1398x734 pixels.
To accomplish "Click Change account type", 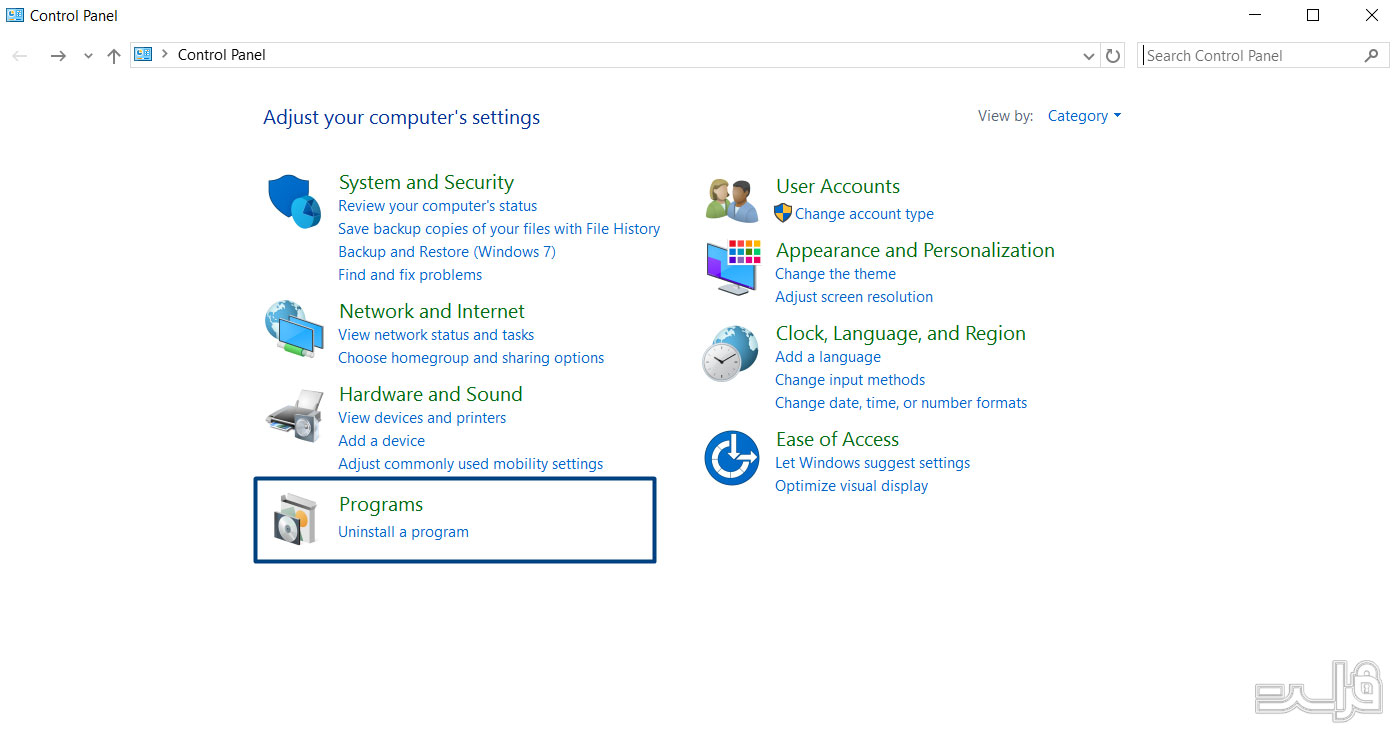I will 864,214.
